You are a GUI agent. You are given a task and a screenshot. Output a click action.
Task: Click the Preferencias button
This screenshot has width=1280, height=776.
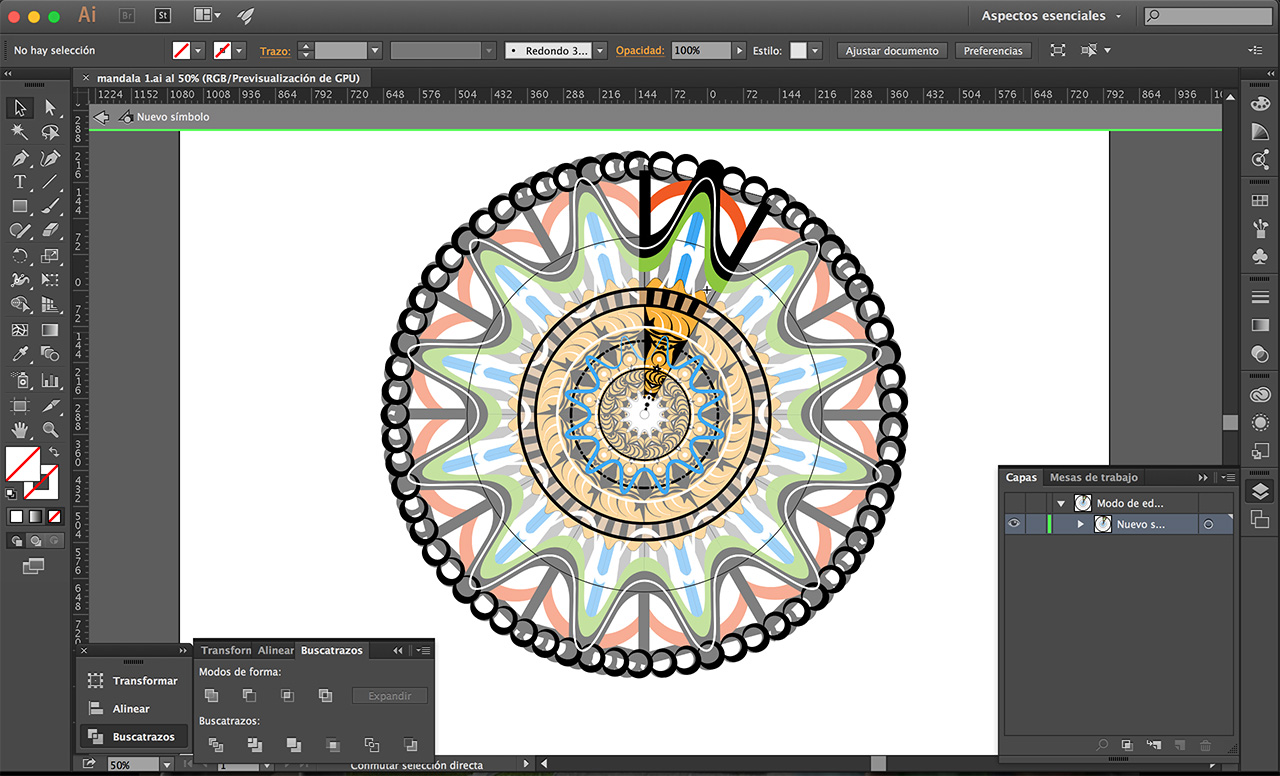click(x=993, y=50)
